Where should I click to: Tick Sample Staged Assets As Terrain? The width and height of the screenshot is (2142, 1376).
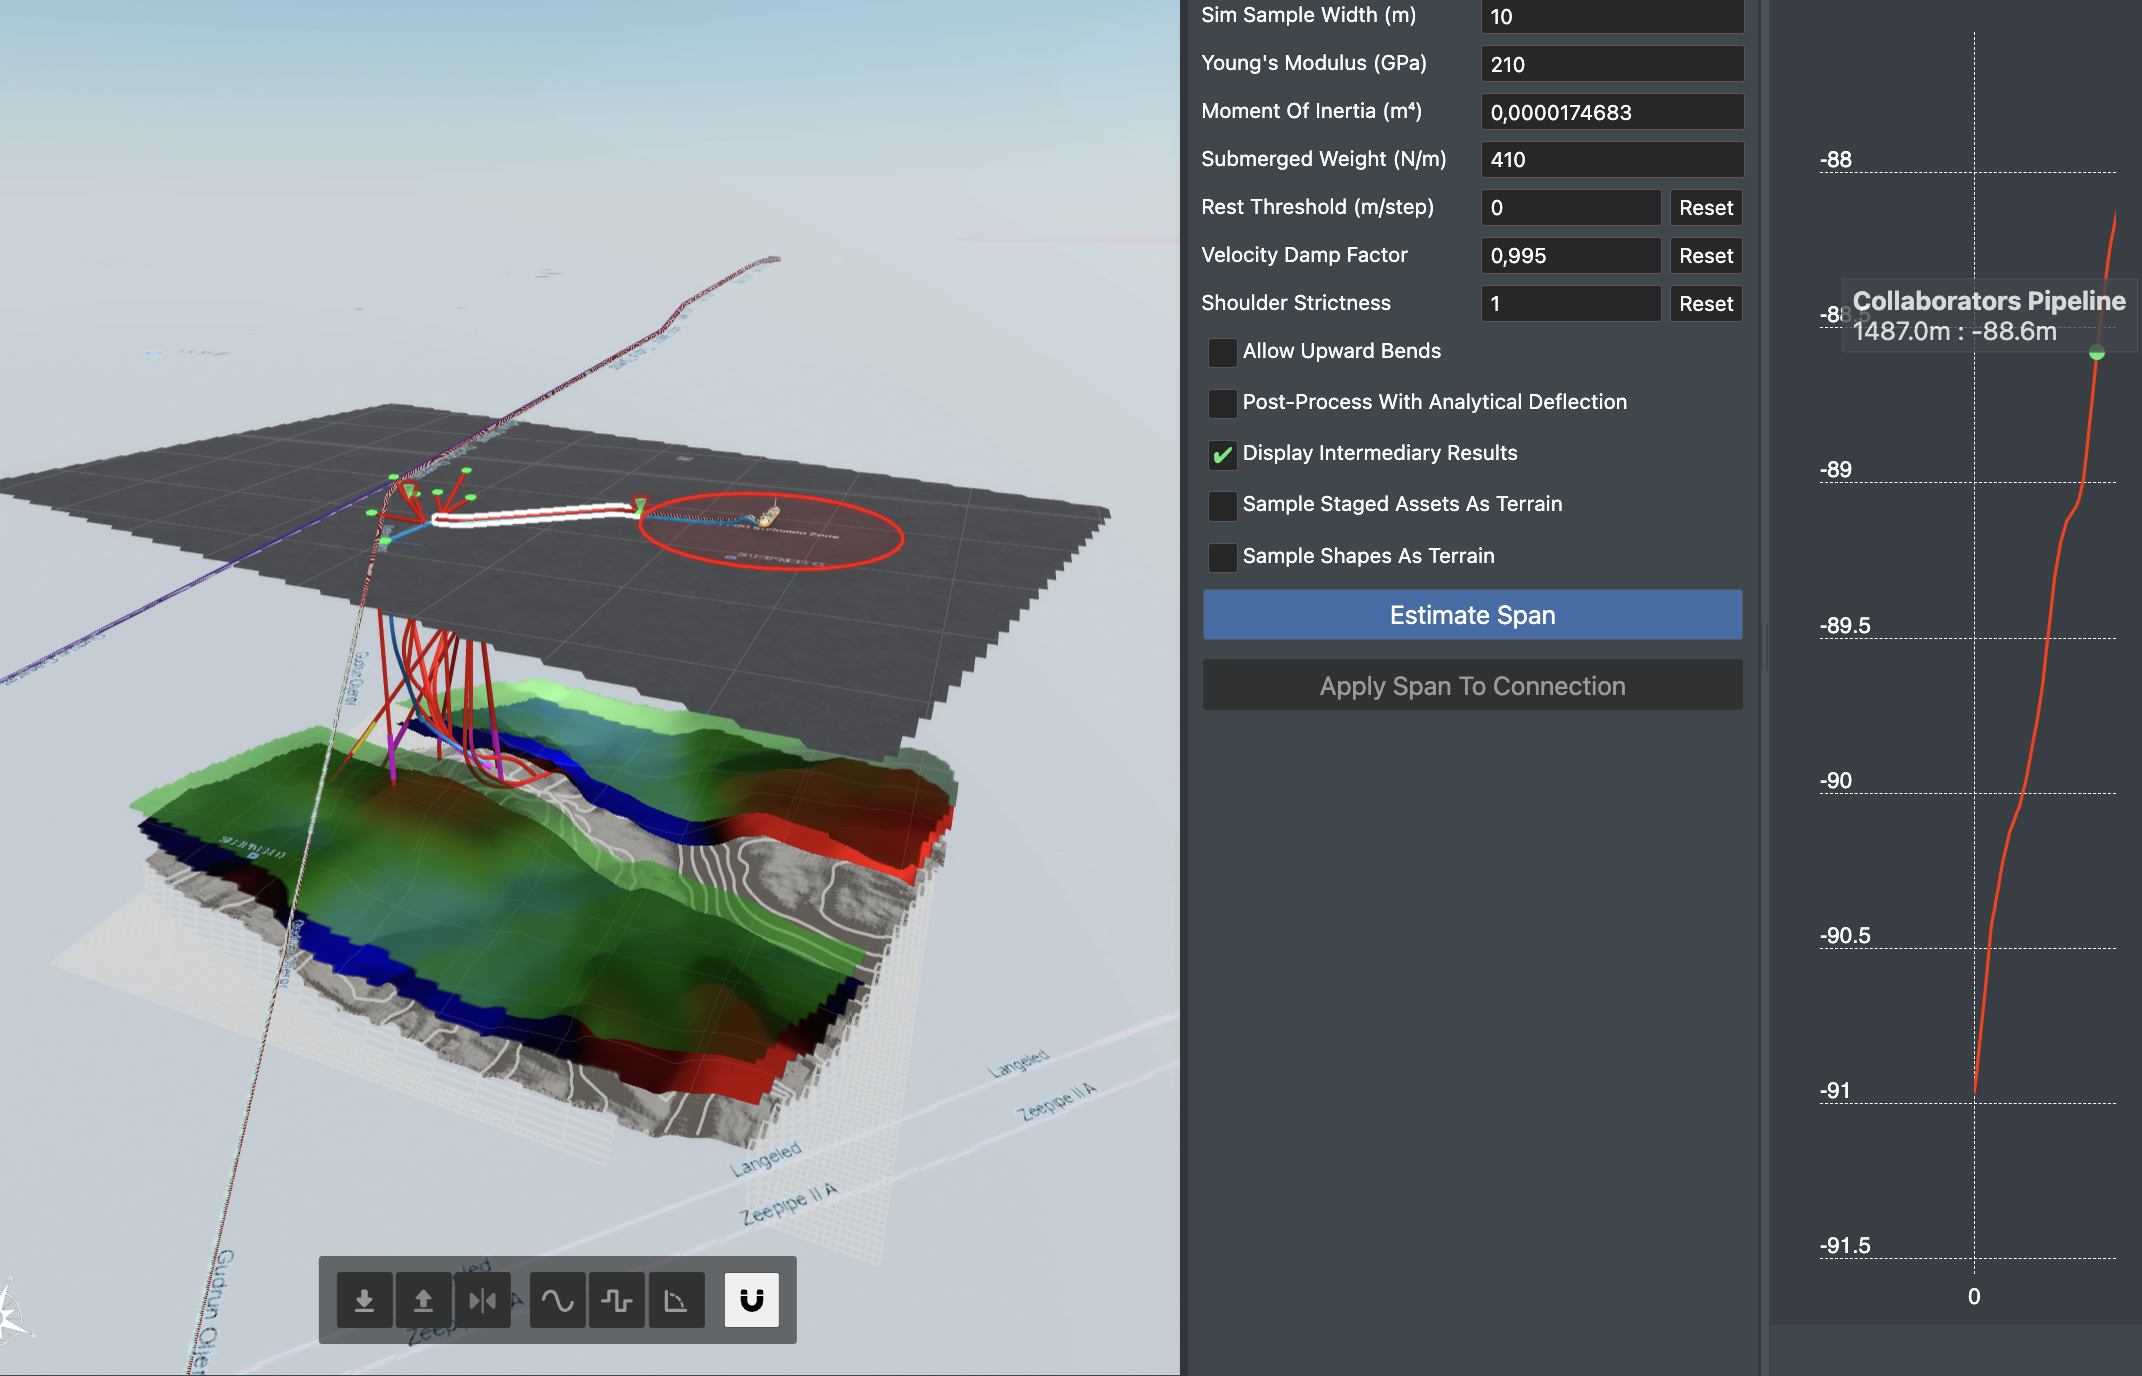pyautogui.click(x=1222, y=505)
